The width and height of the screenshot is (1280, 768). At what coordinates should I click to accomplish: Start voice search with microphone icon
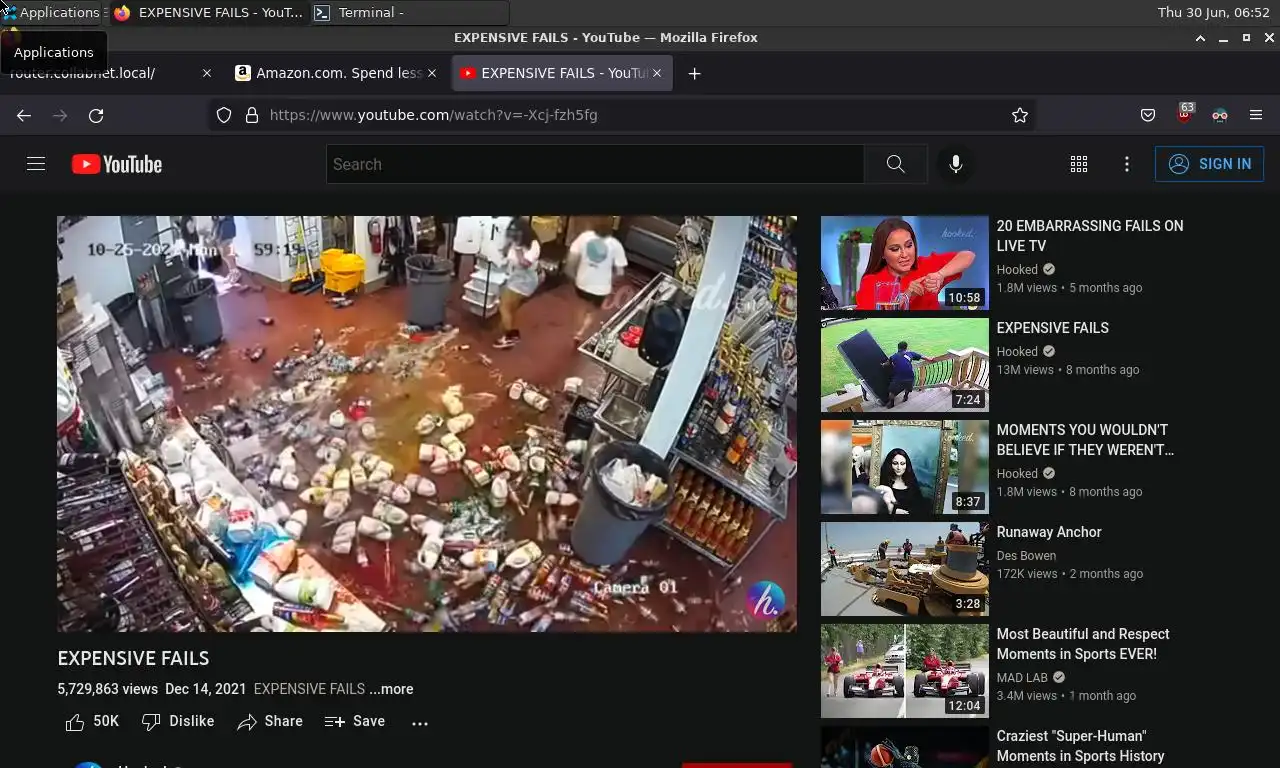click(x=956, y=164)
